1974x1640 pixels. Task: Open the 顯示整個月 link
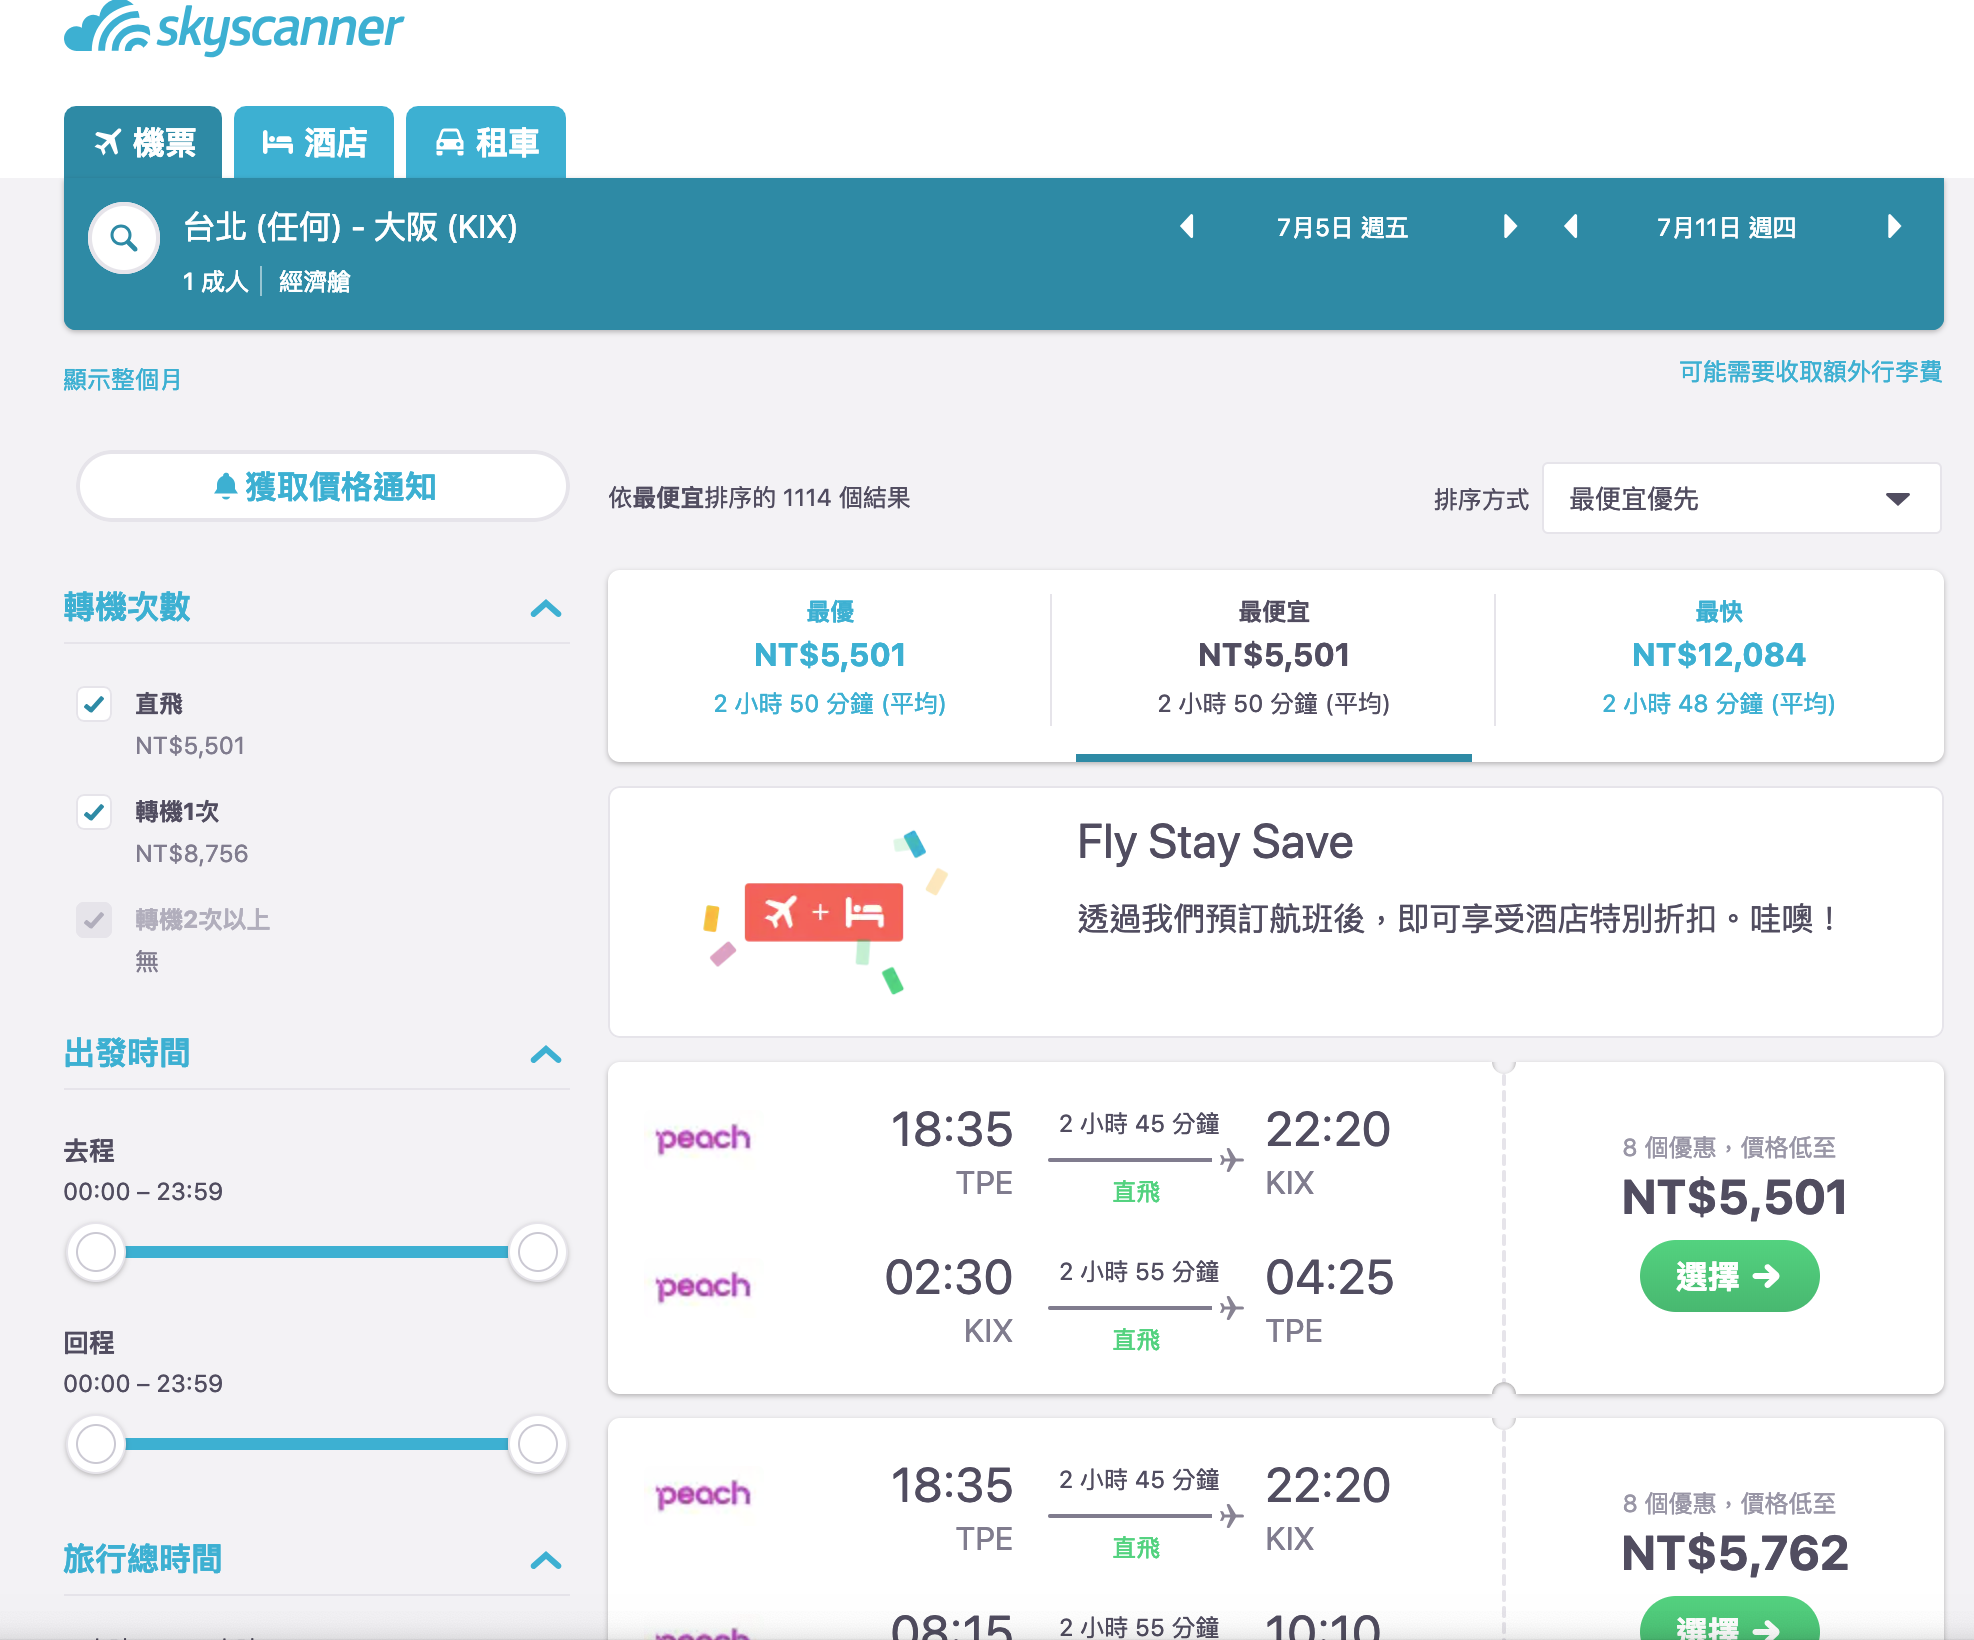coord(122,380)
